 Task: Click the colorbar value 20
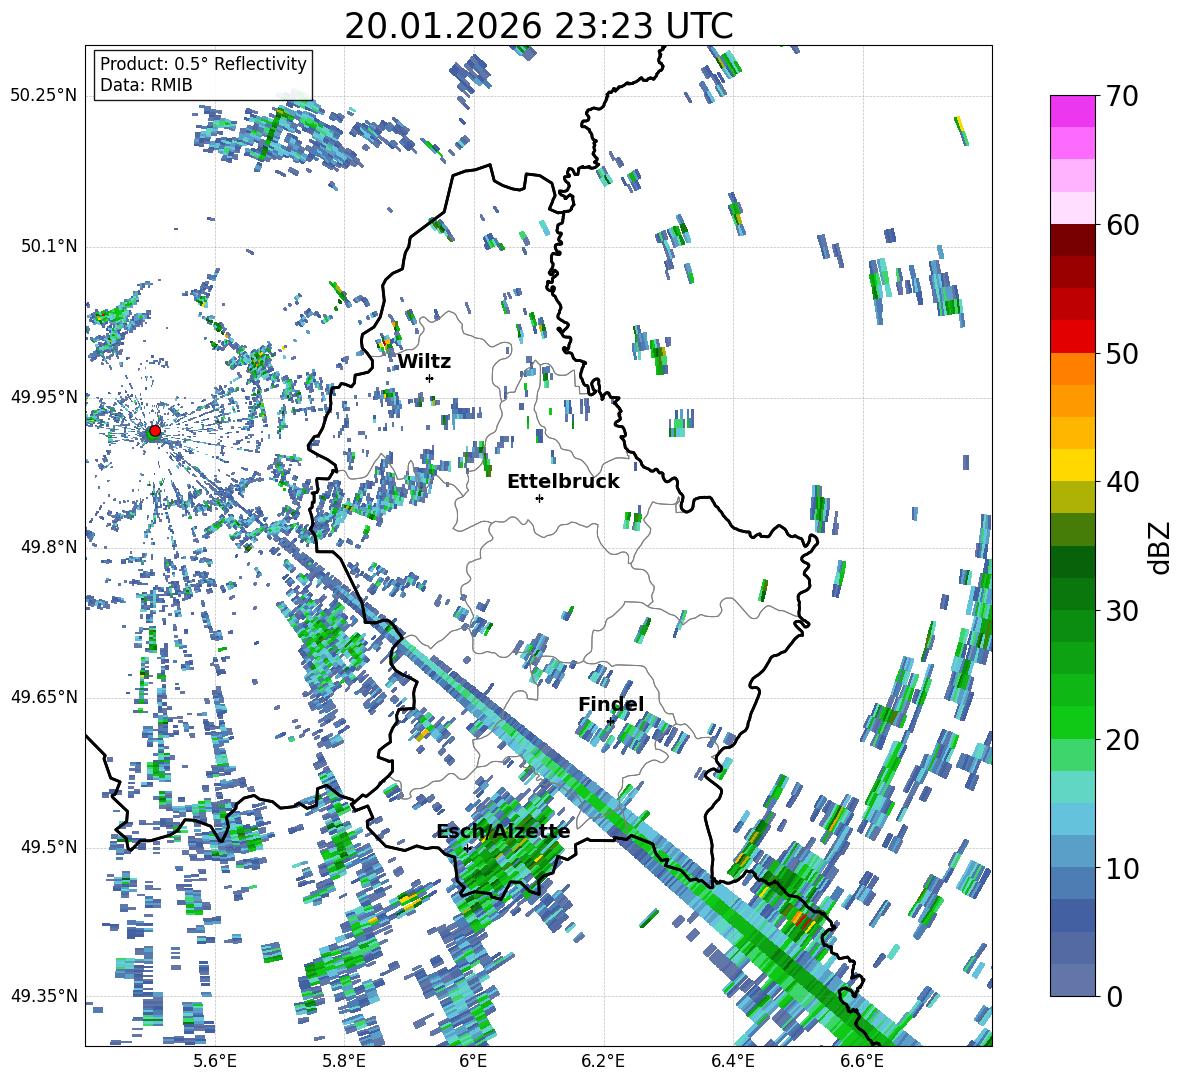pos(1122,739)
